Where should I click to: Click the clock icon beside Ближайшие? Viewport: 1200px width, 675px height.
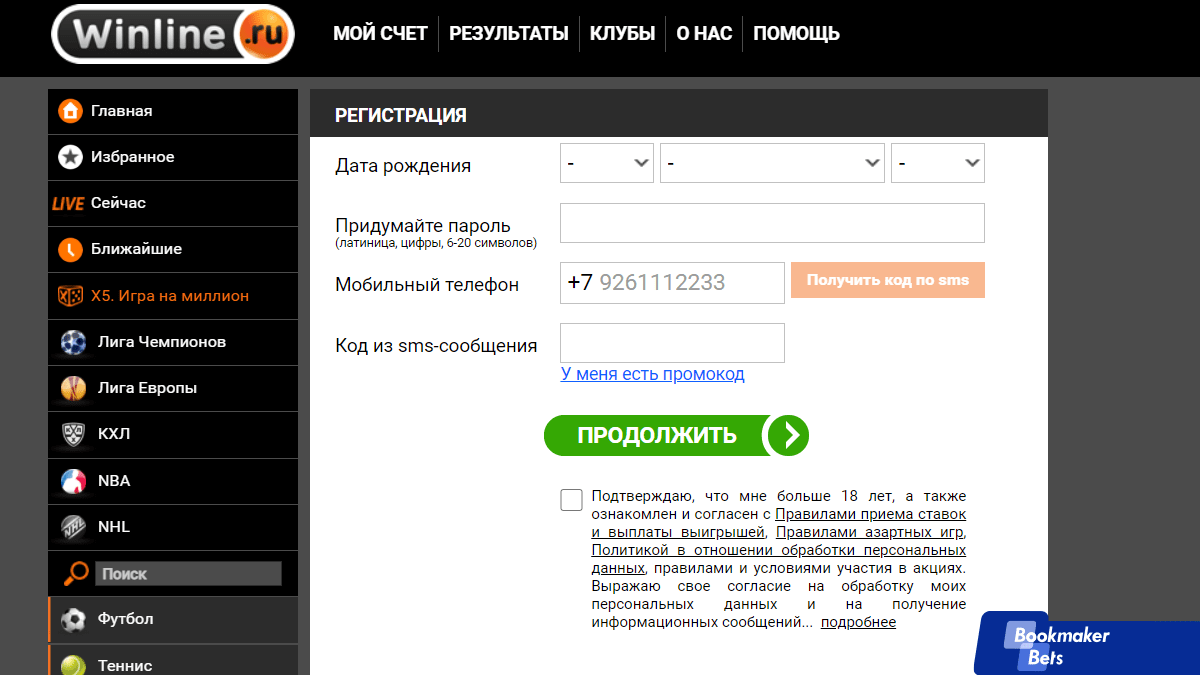click(x=70, y=249)
